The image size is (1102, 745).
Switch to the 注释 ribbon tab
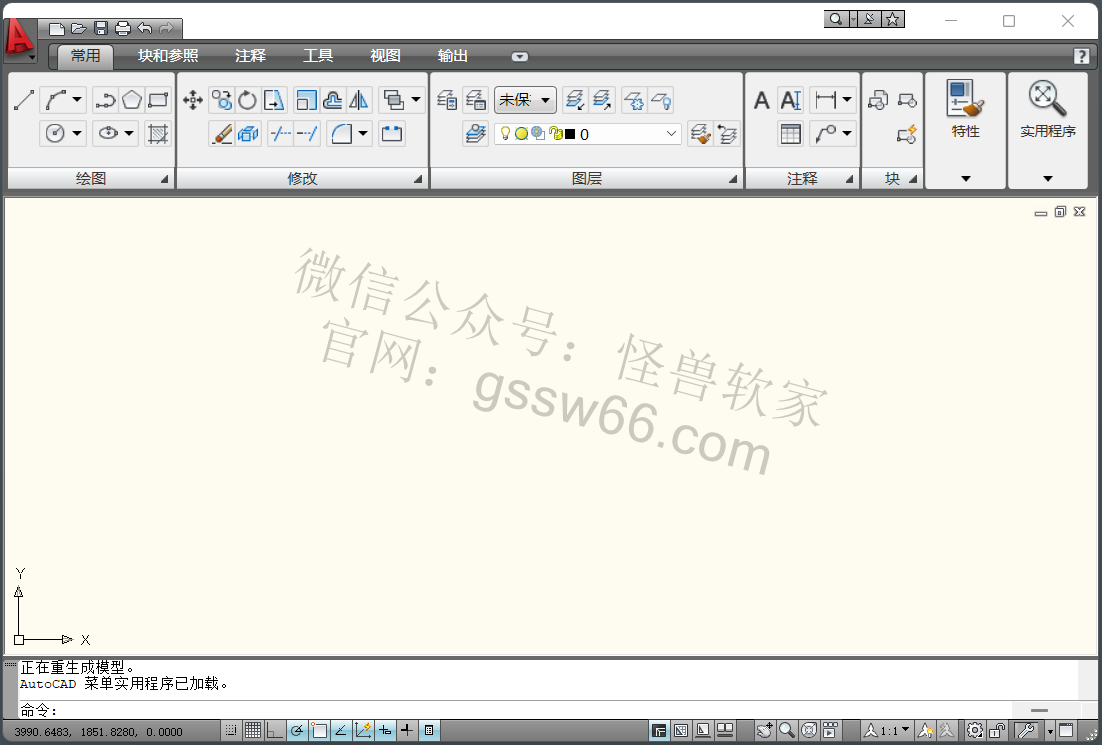pyautogui.click(x=250, y=56)
